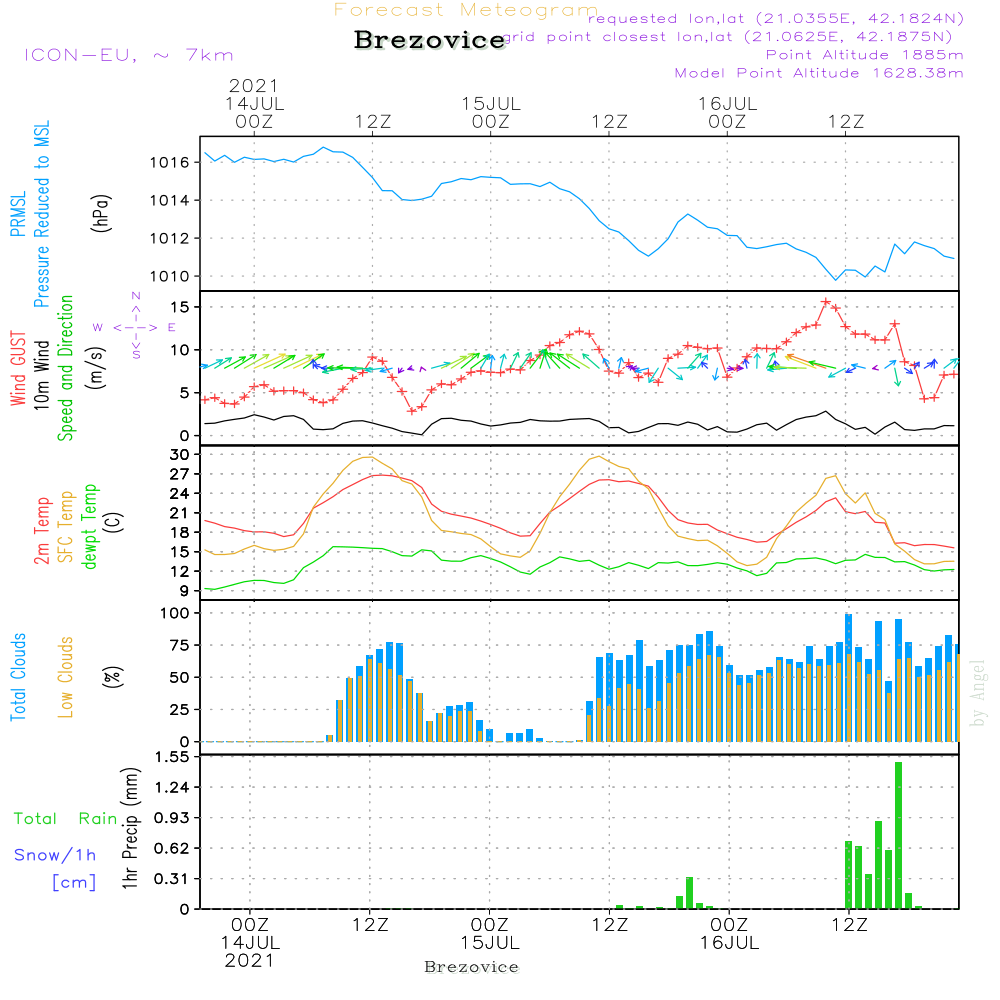Screen dimensions: 1000x1000
Task: Click the 25 cloud percentage tick
Action: point(180,709)
